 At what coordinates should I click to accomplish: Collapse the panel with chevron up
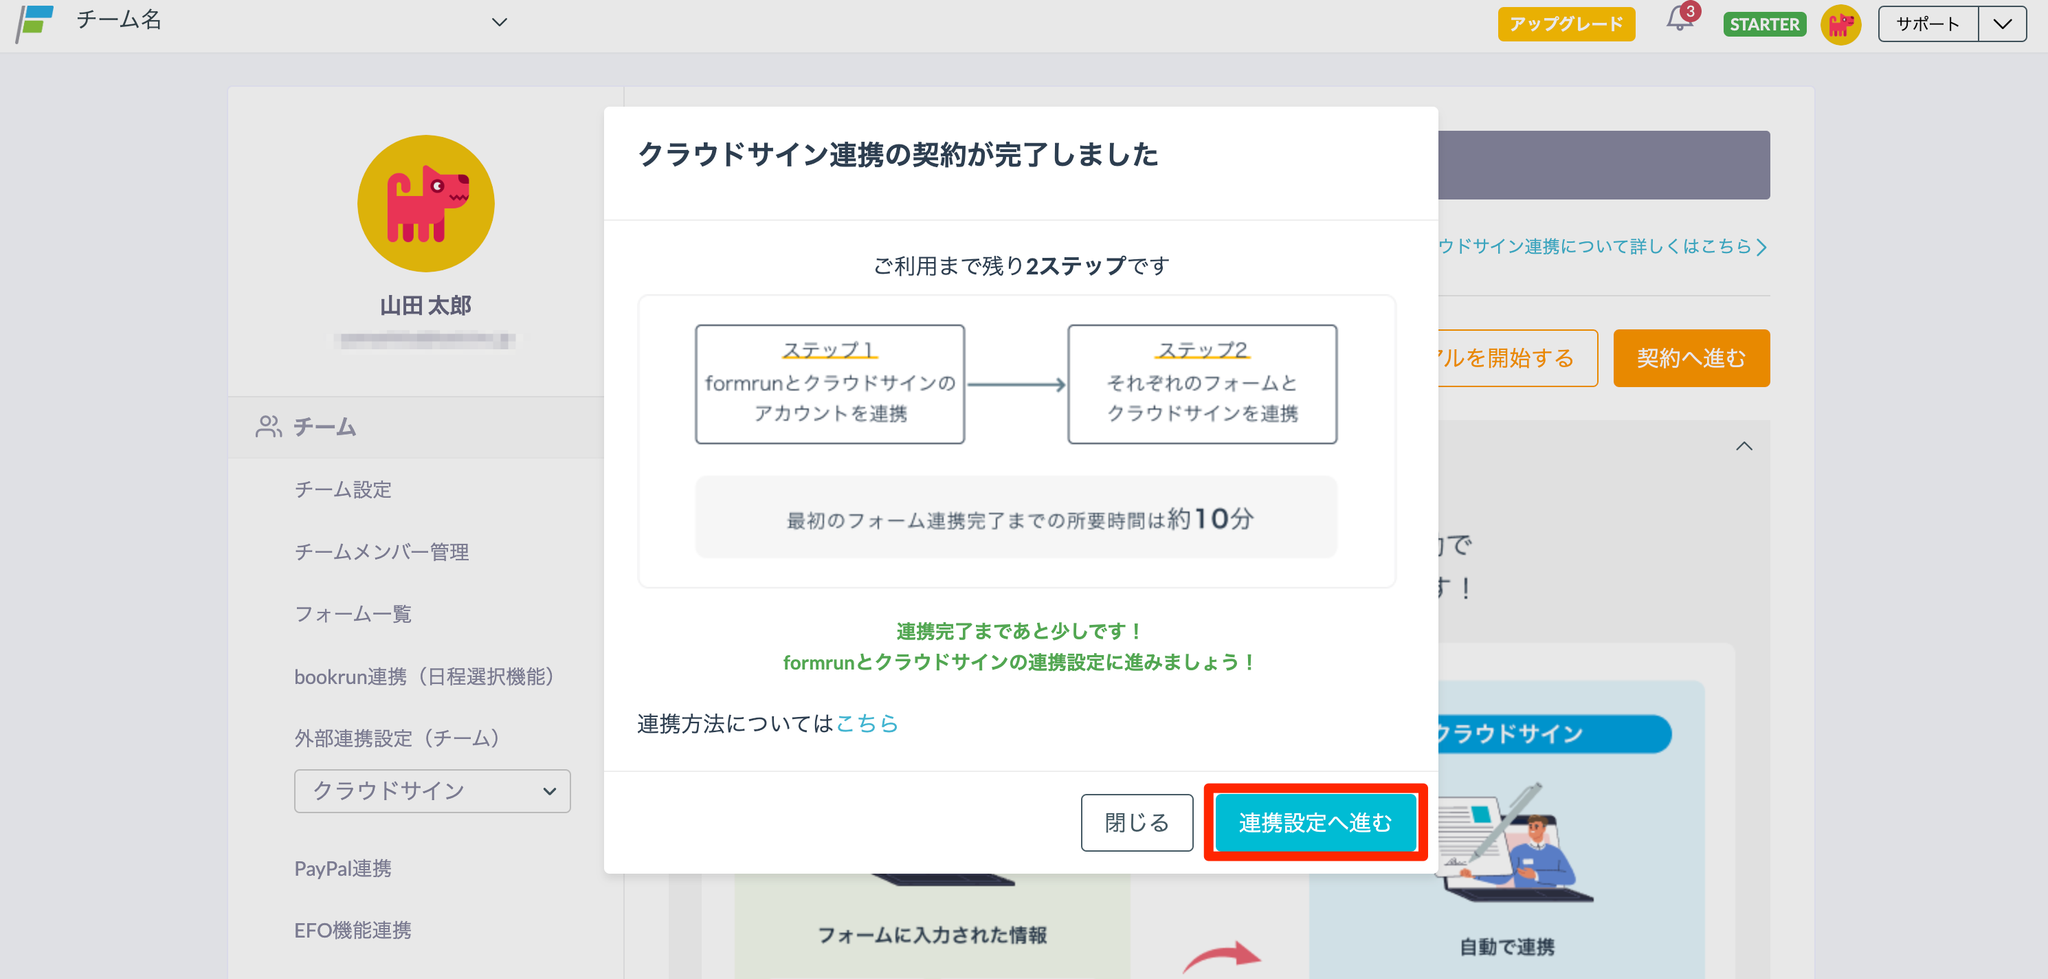1744,446
